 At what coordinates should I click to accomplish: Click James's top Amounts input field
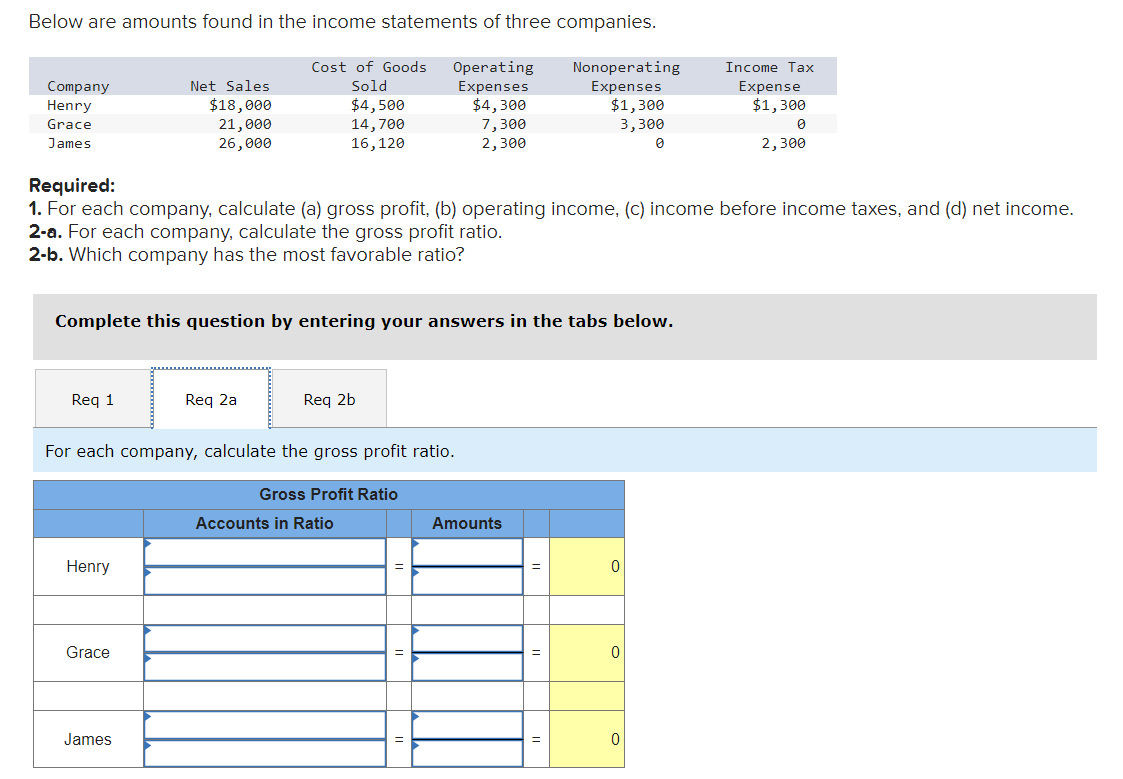pyautogui.click(x=467, y=725)
